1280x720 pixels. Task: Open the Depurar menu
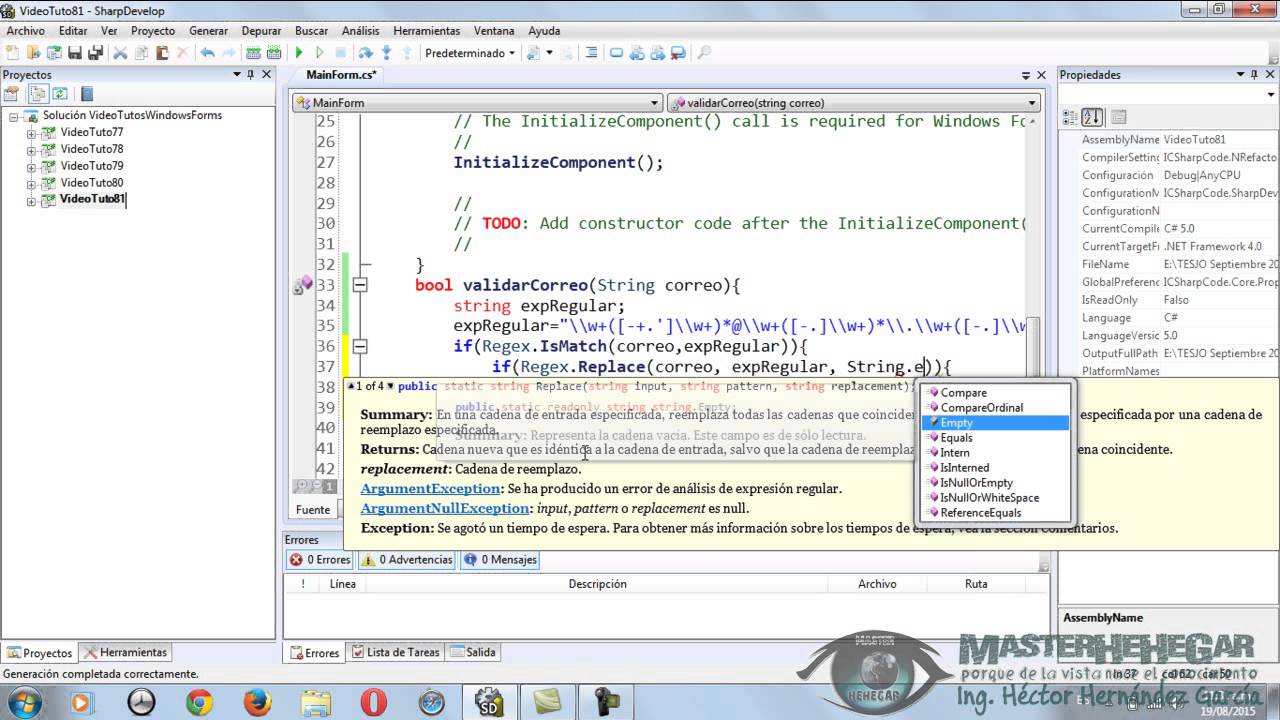(x=261, y=31)
